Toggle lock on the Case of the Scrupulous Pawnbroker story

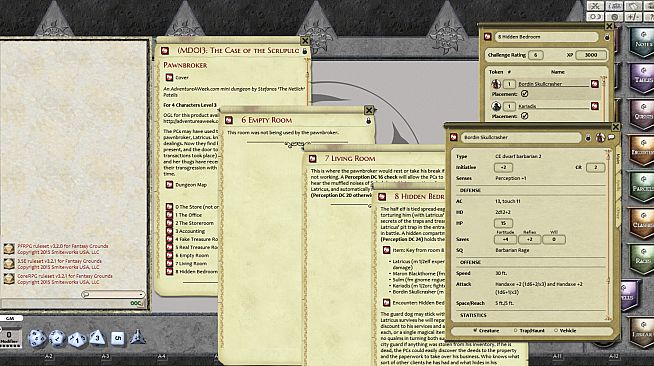305,51
